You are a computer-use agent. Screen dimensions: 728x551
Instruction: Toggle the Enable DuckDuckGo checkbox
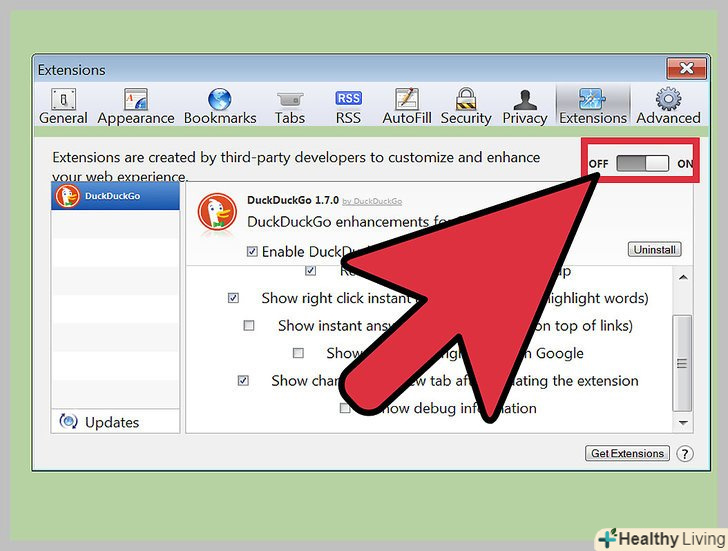(252, 252)
